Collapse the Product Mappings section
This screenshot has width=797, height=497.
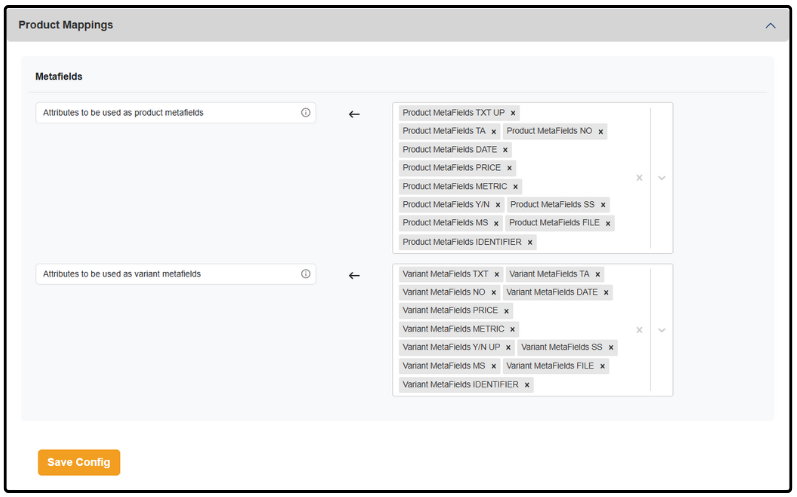click(x=771, y=25)
